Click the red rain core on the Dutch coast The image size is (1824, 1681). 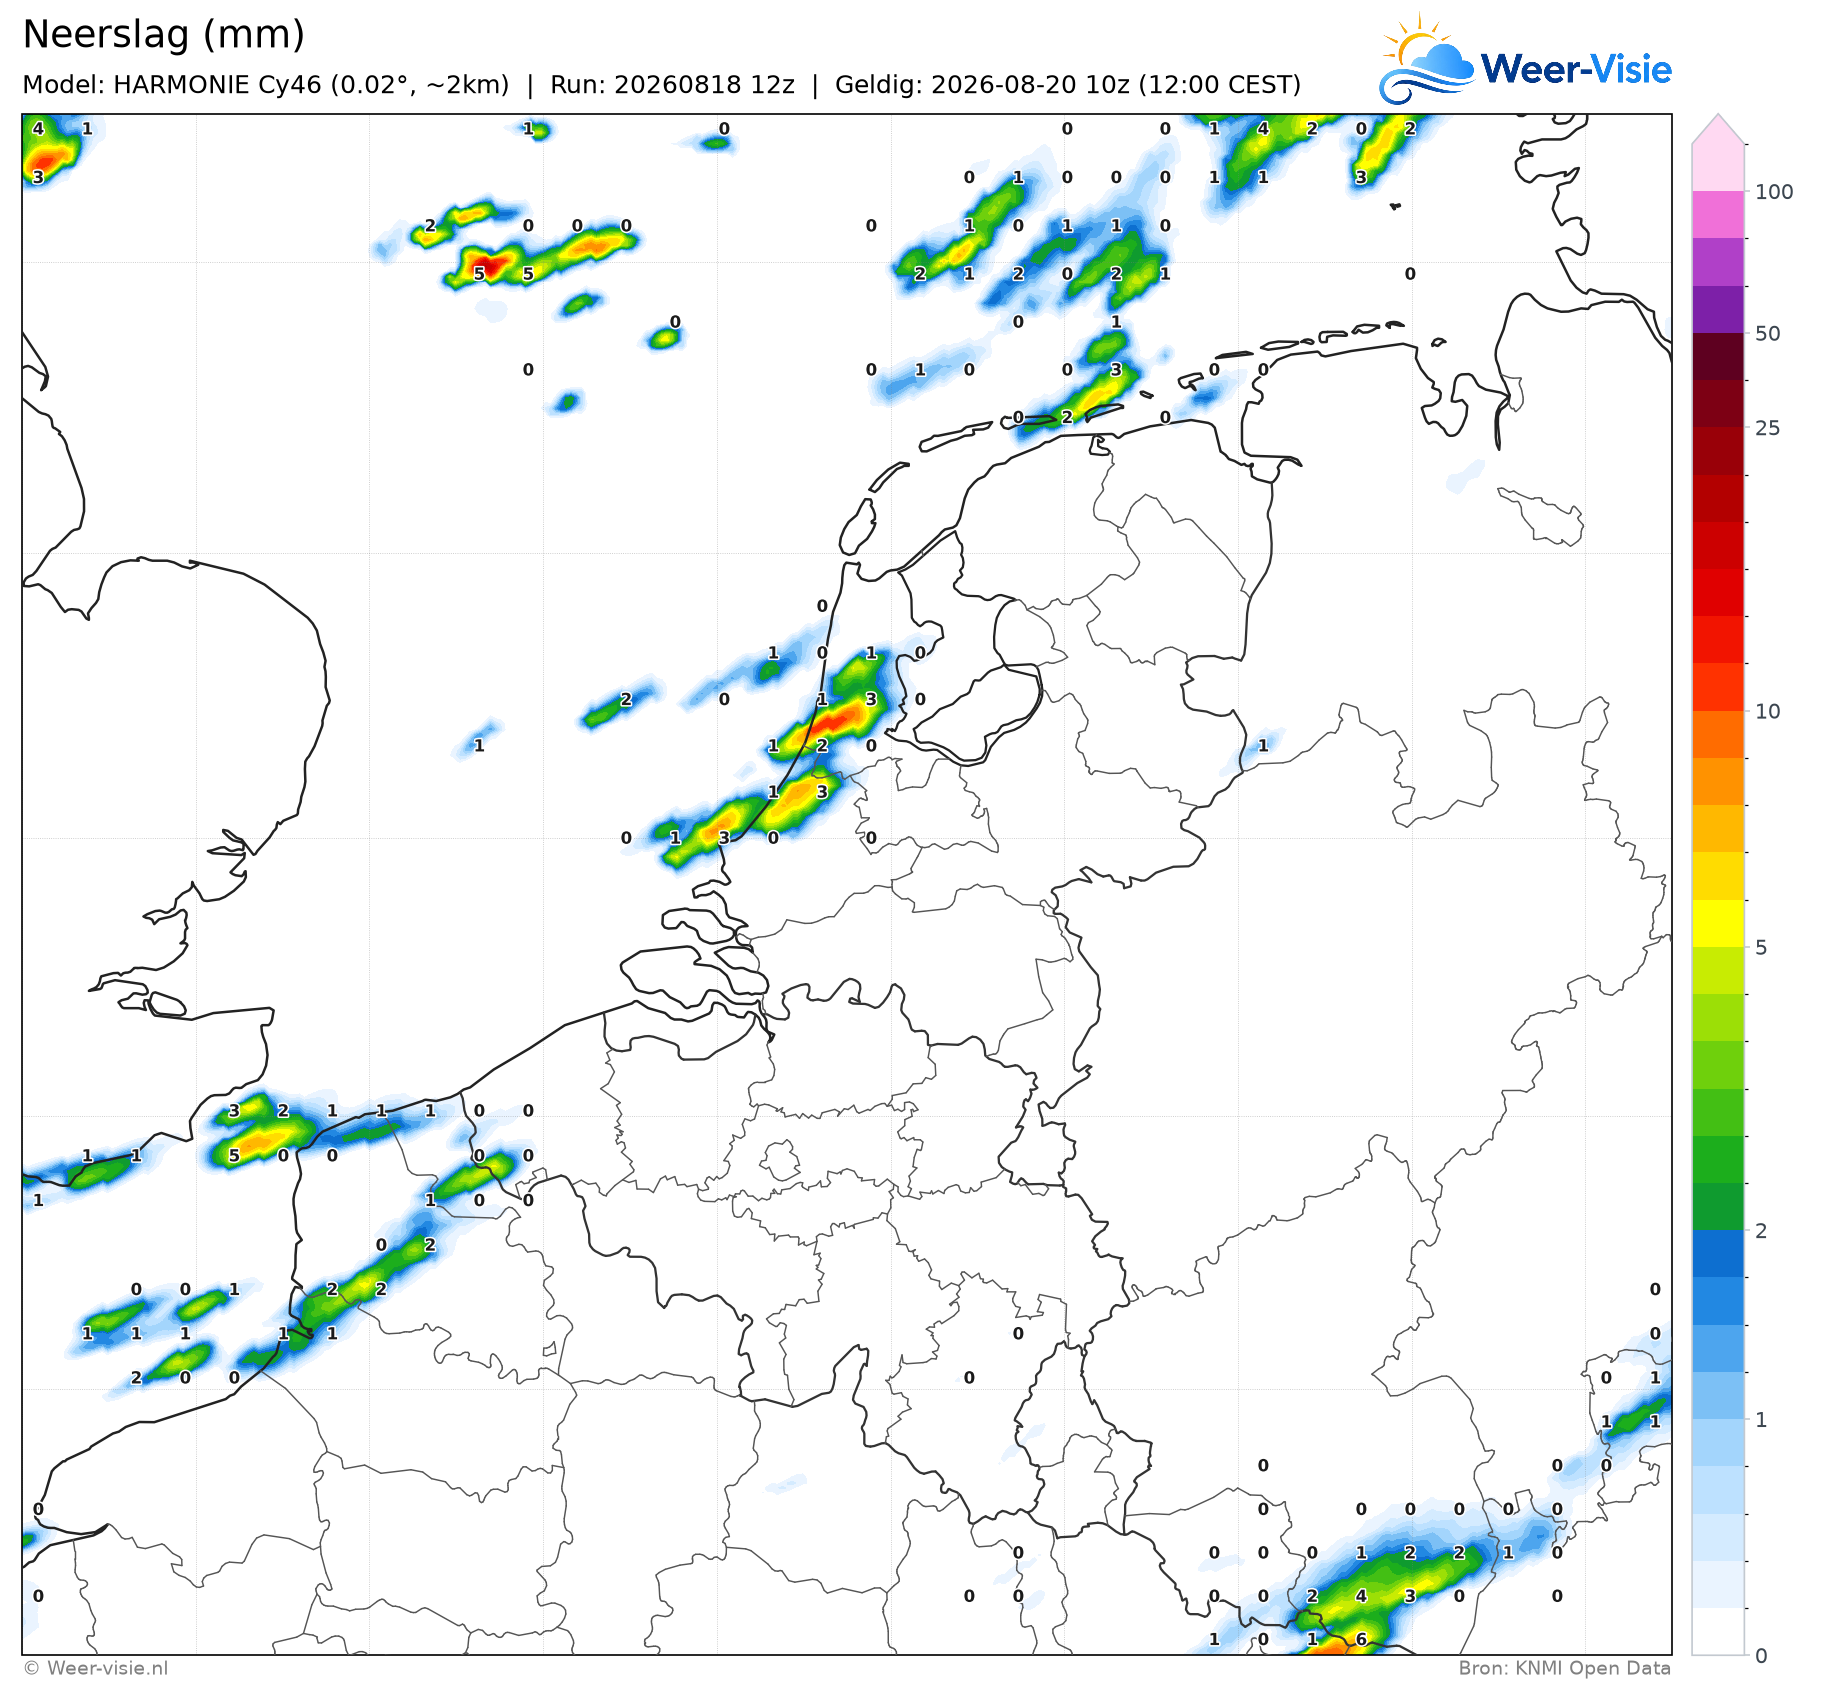pos(838,717)
